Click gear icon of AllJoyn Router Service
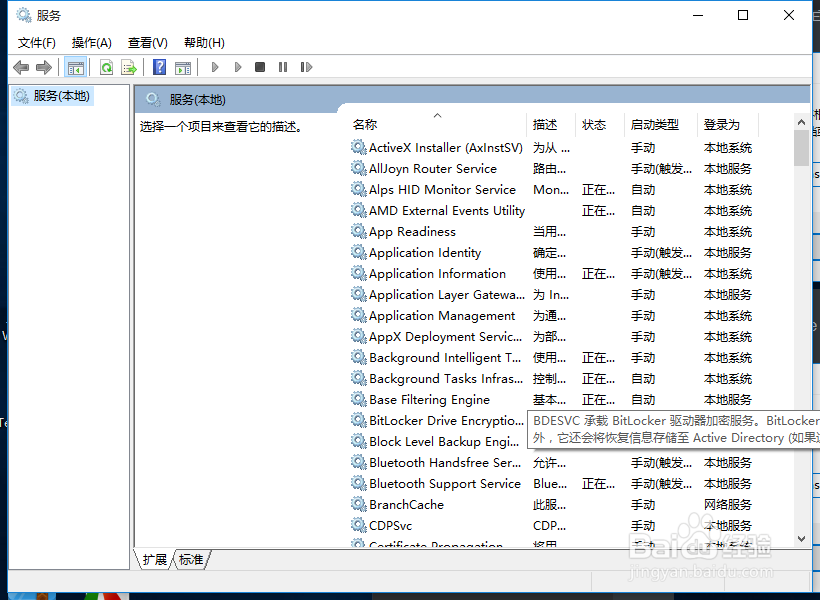 tap(358, 168)
